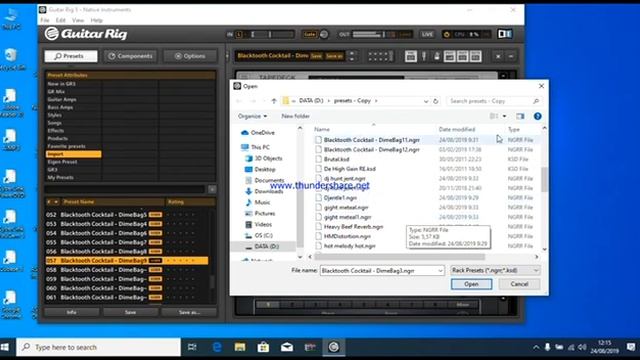Select This PC in navigation pane
The height and width of the screenshot is (360, 640).
[x=260, y=147]
